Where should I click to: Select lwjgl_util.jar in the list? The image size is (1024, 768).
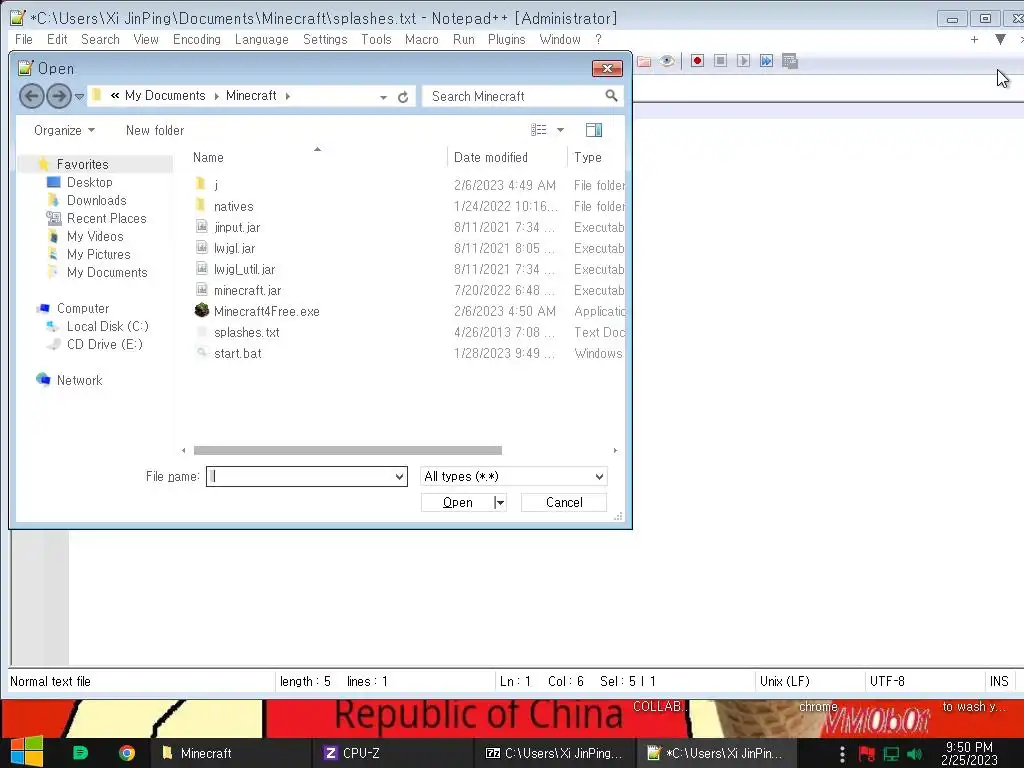tap(244, 269)
